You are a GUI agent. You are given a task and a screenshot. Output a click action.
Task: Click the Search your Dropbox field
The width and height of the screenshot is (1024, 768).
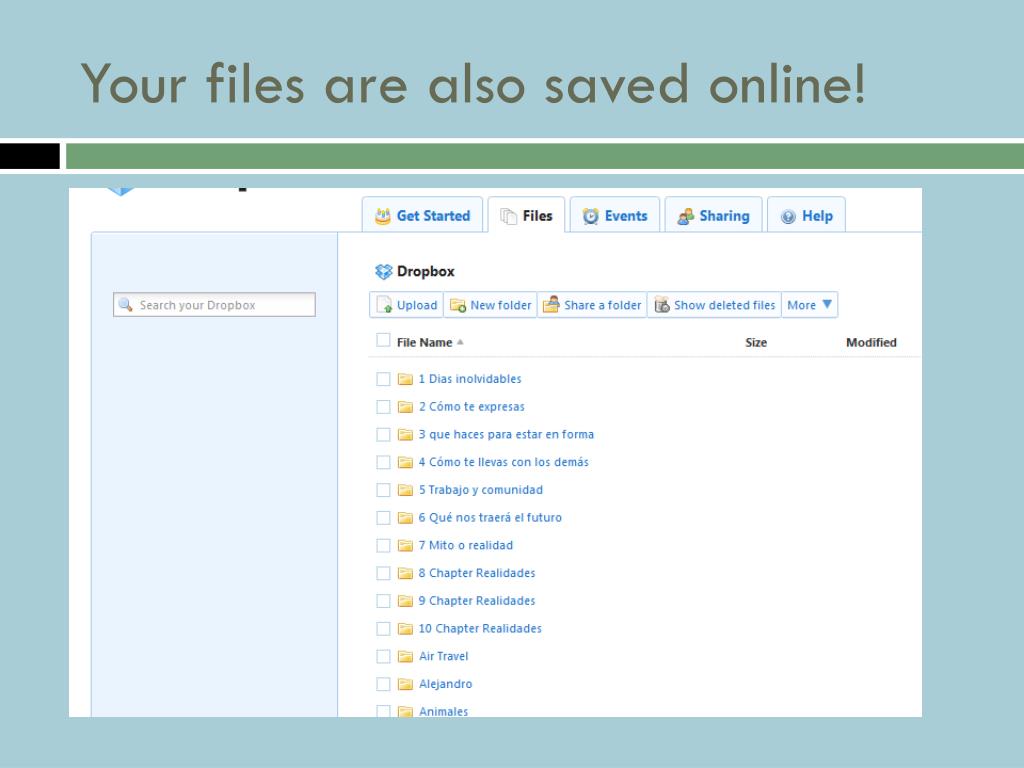(214, 305)
